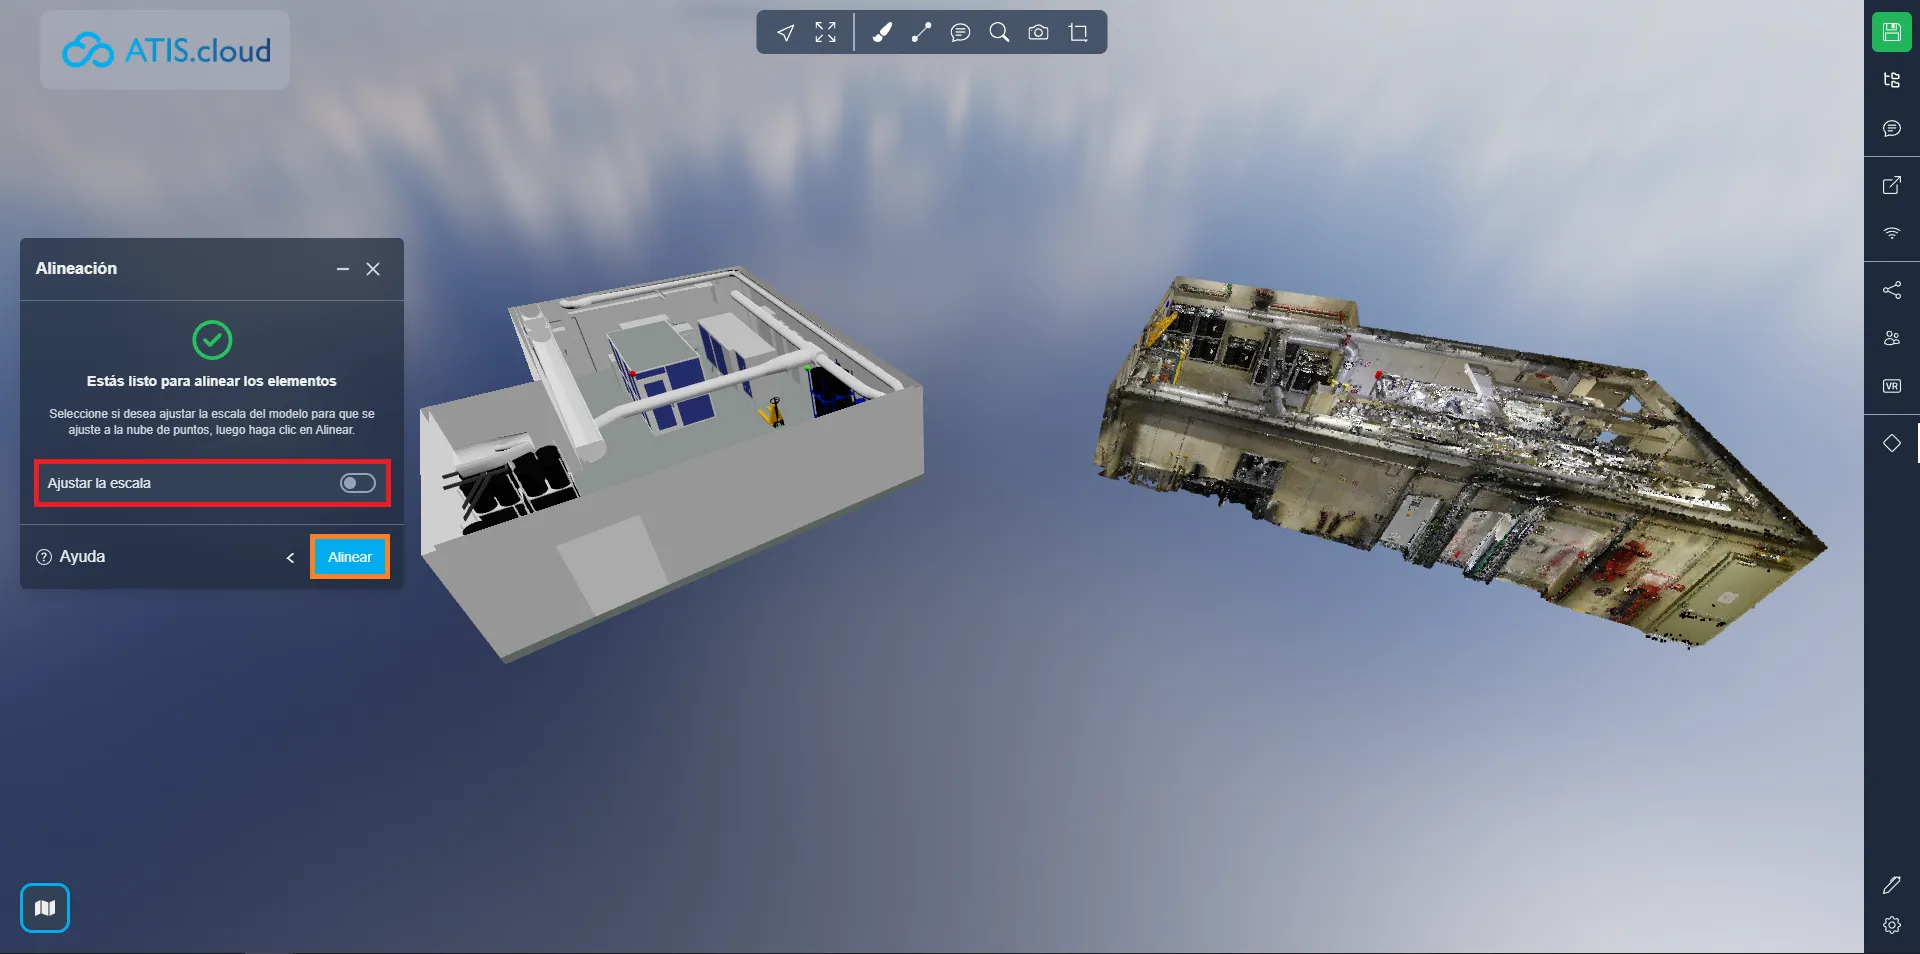Close the Alineación panel

pyautogui.click(x=373, y=269)
